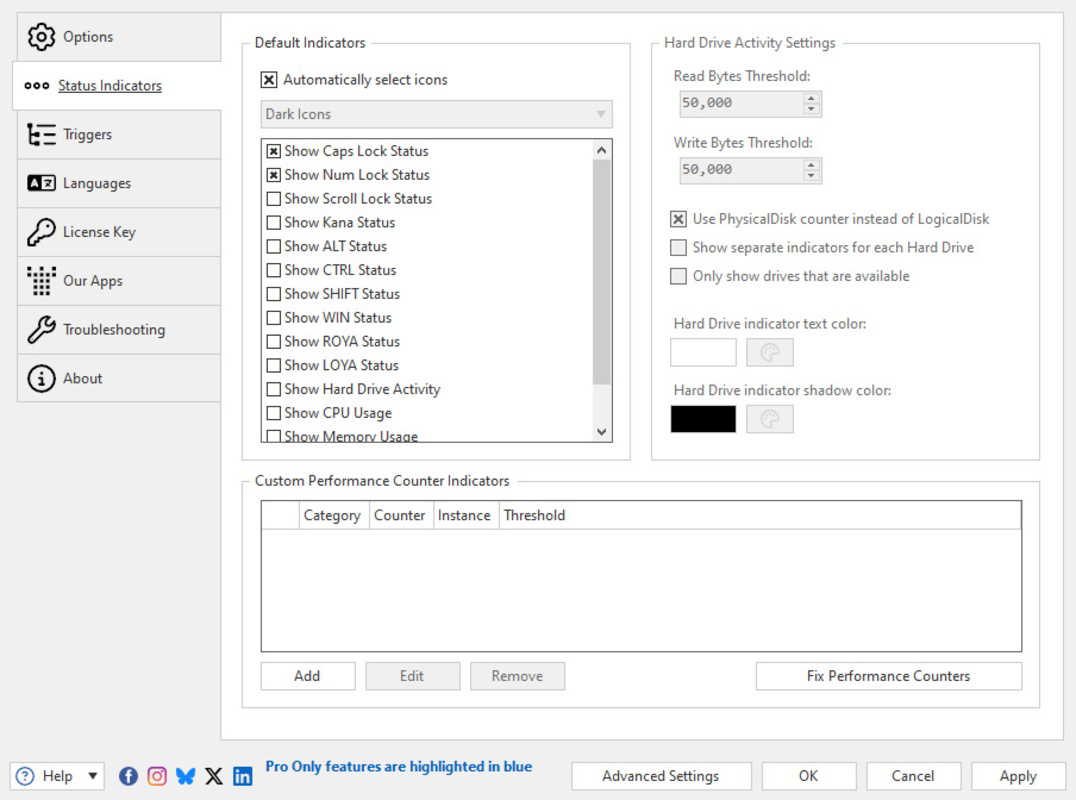Open the Dark Icons dropdown

pyautogui.click(x=436, y=114)
